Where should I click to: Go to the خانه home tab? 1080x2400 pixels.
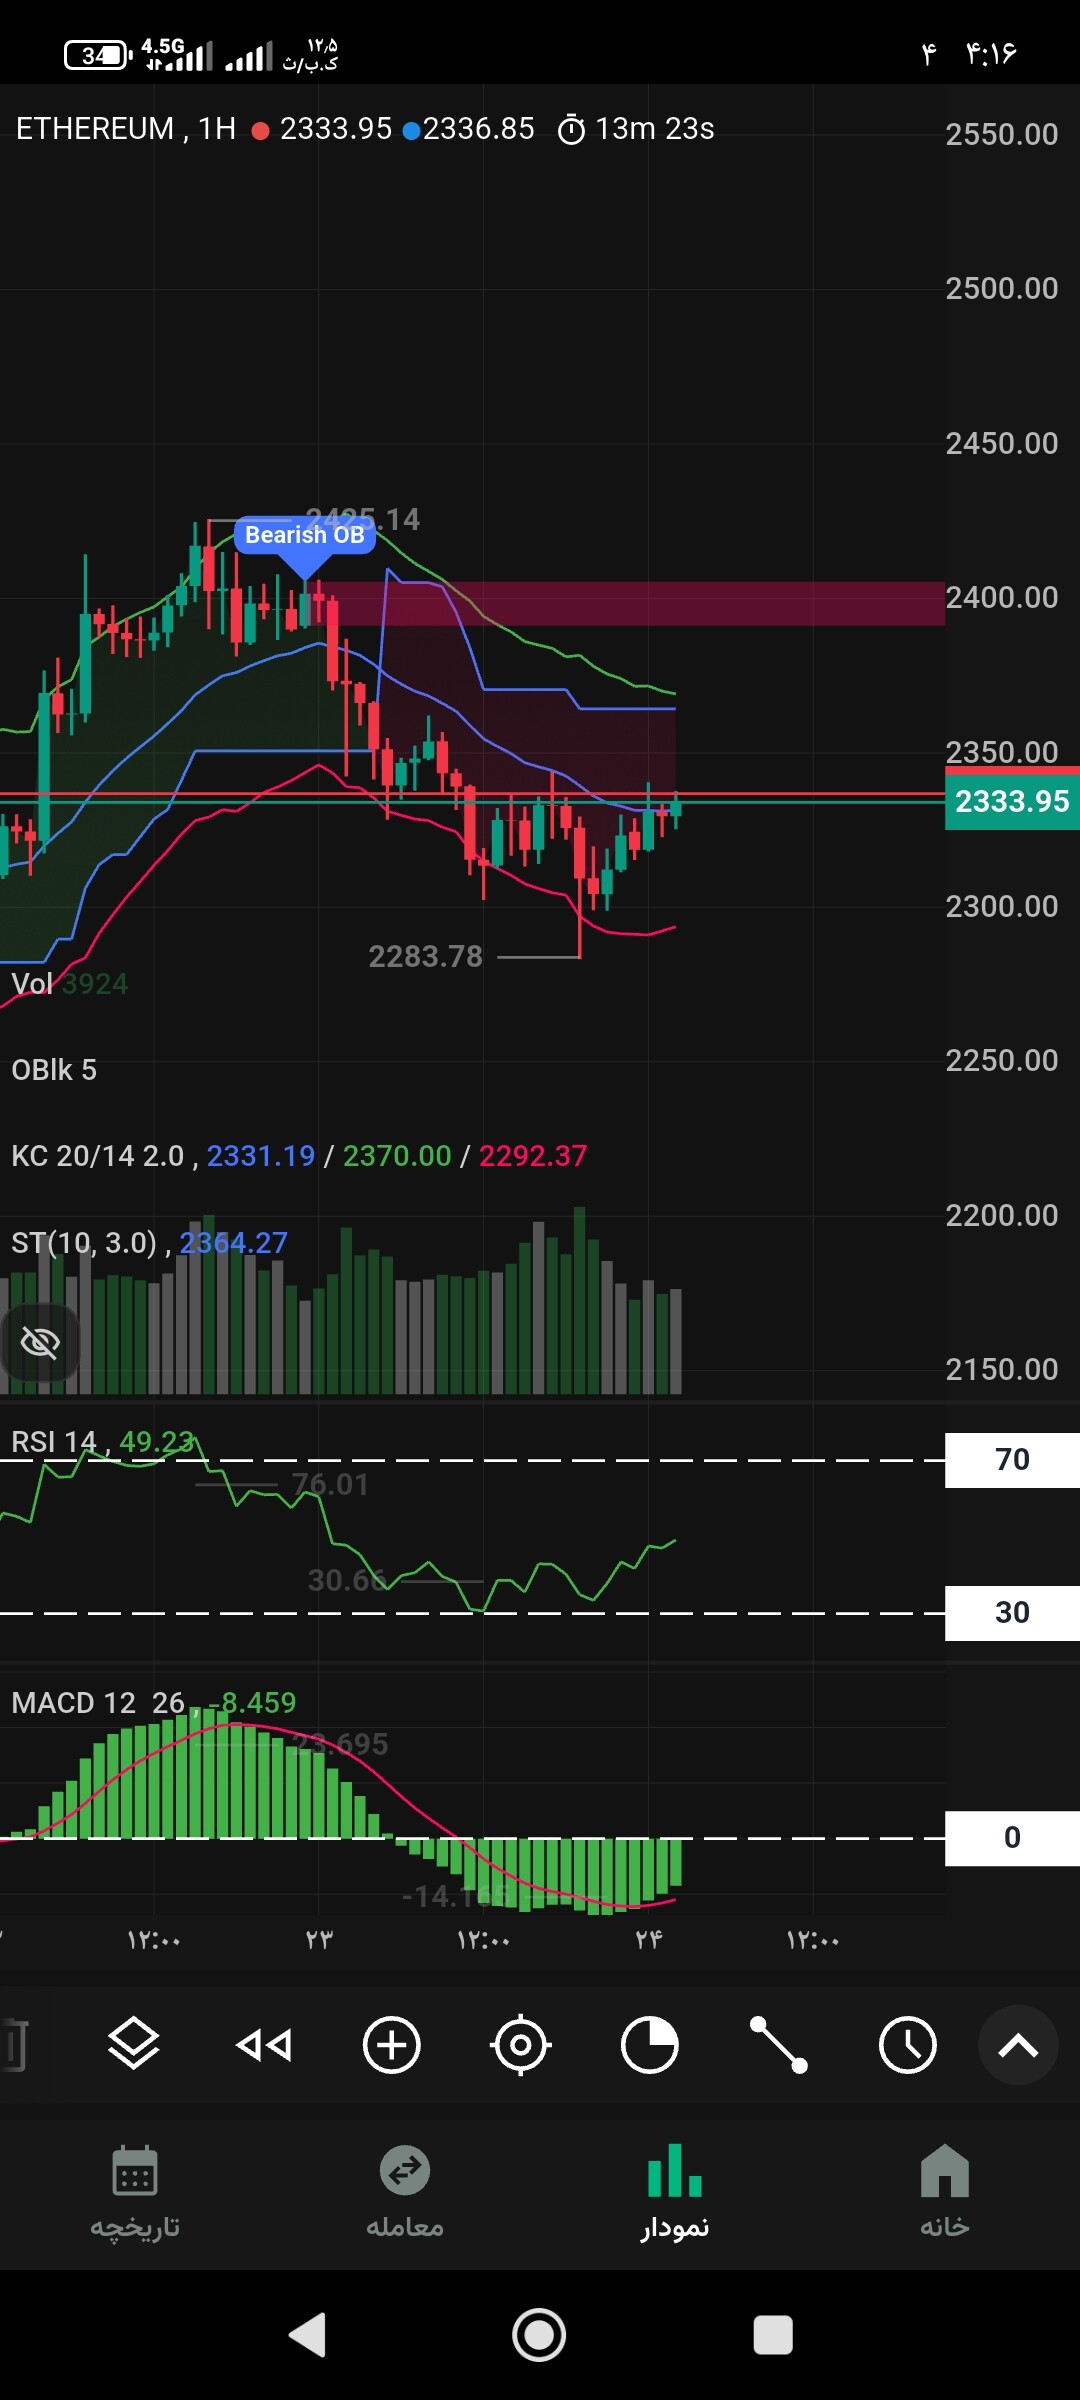coord(945,2191)
